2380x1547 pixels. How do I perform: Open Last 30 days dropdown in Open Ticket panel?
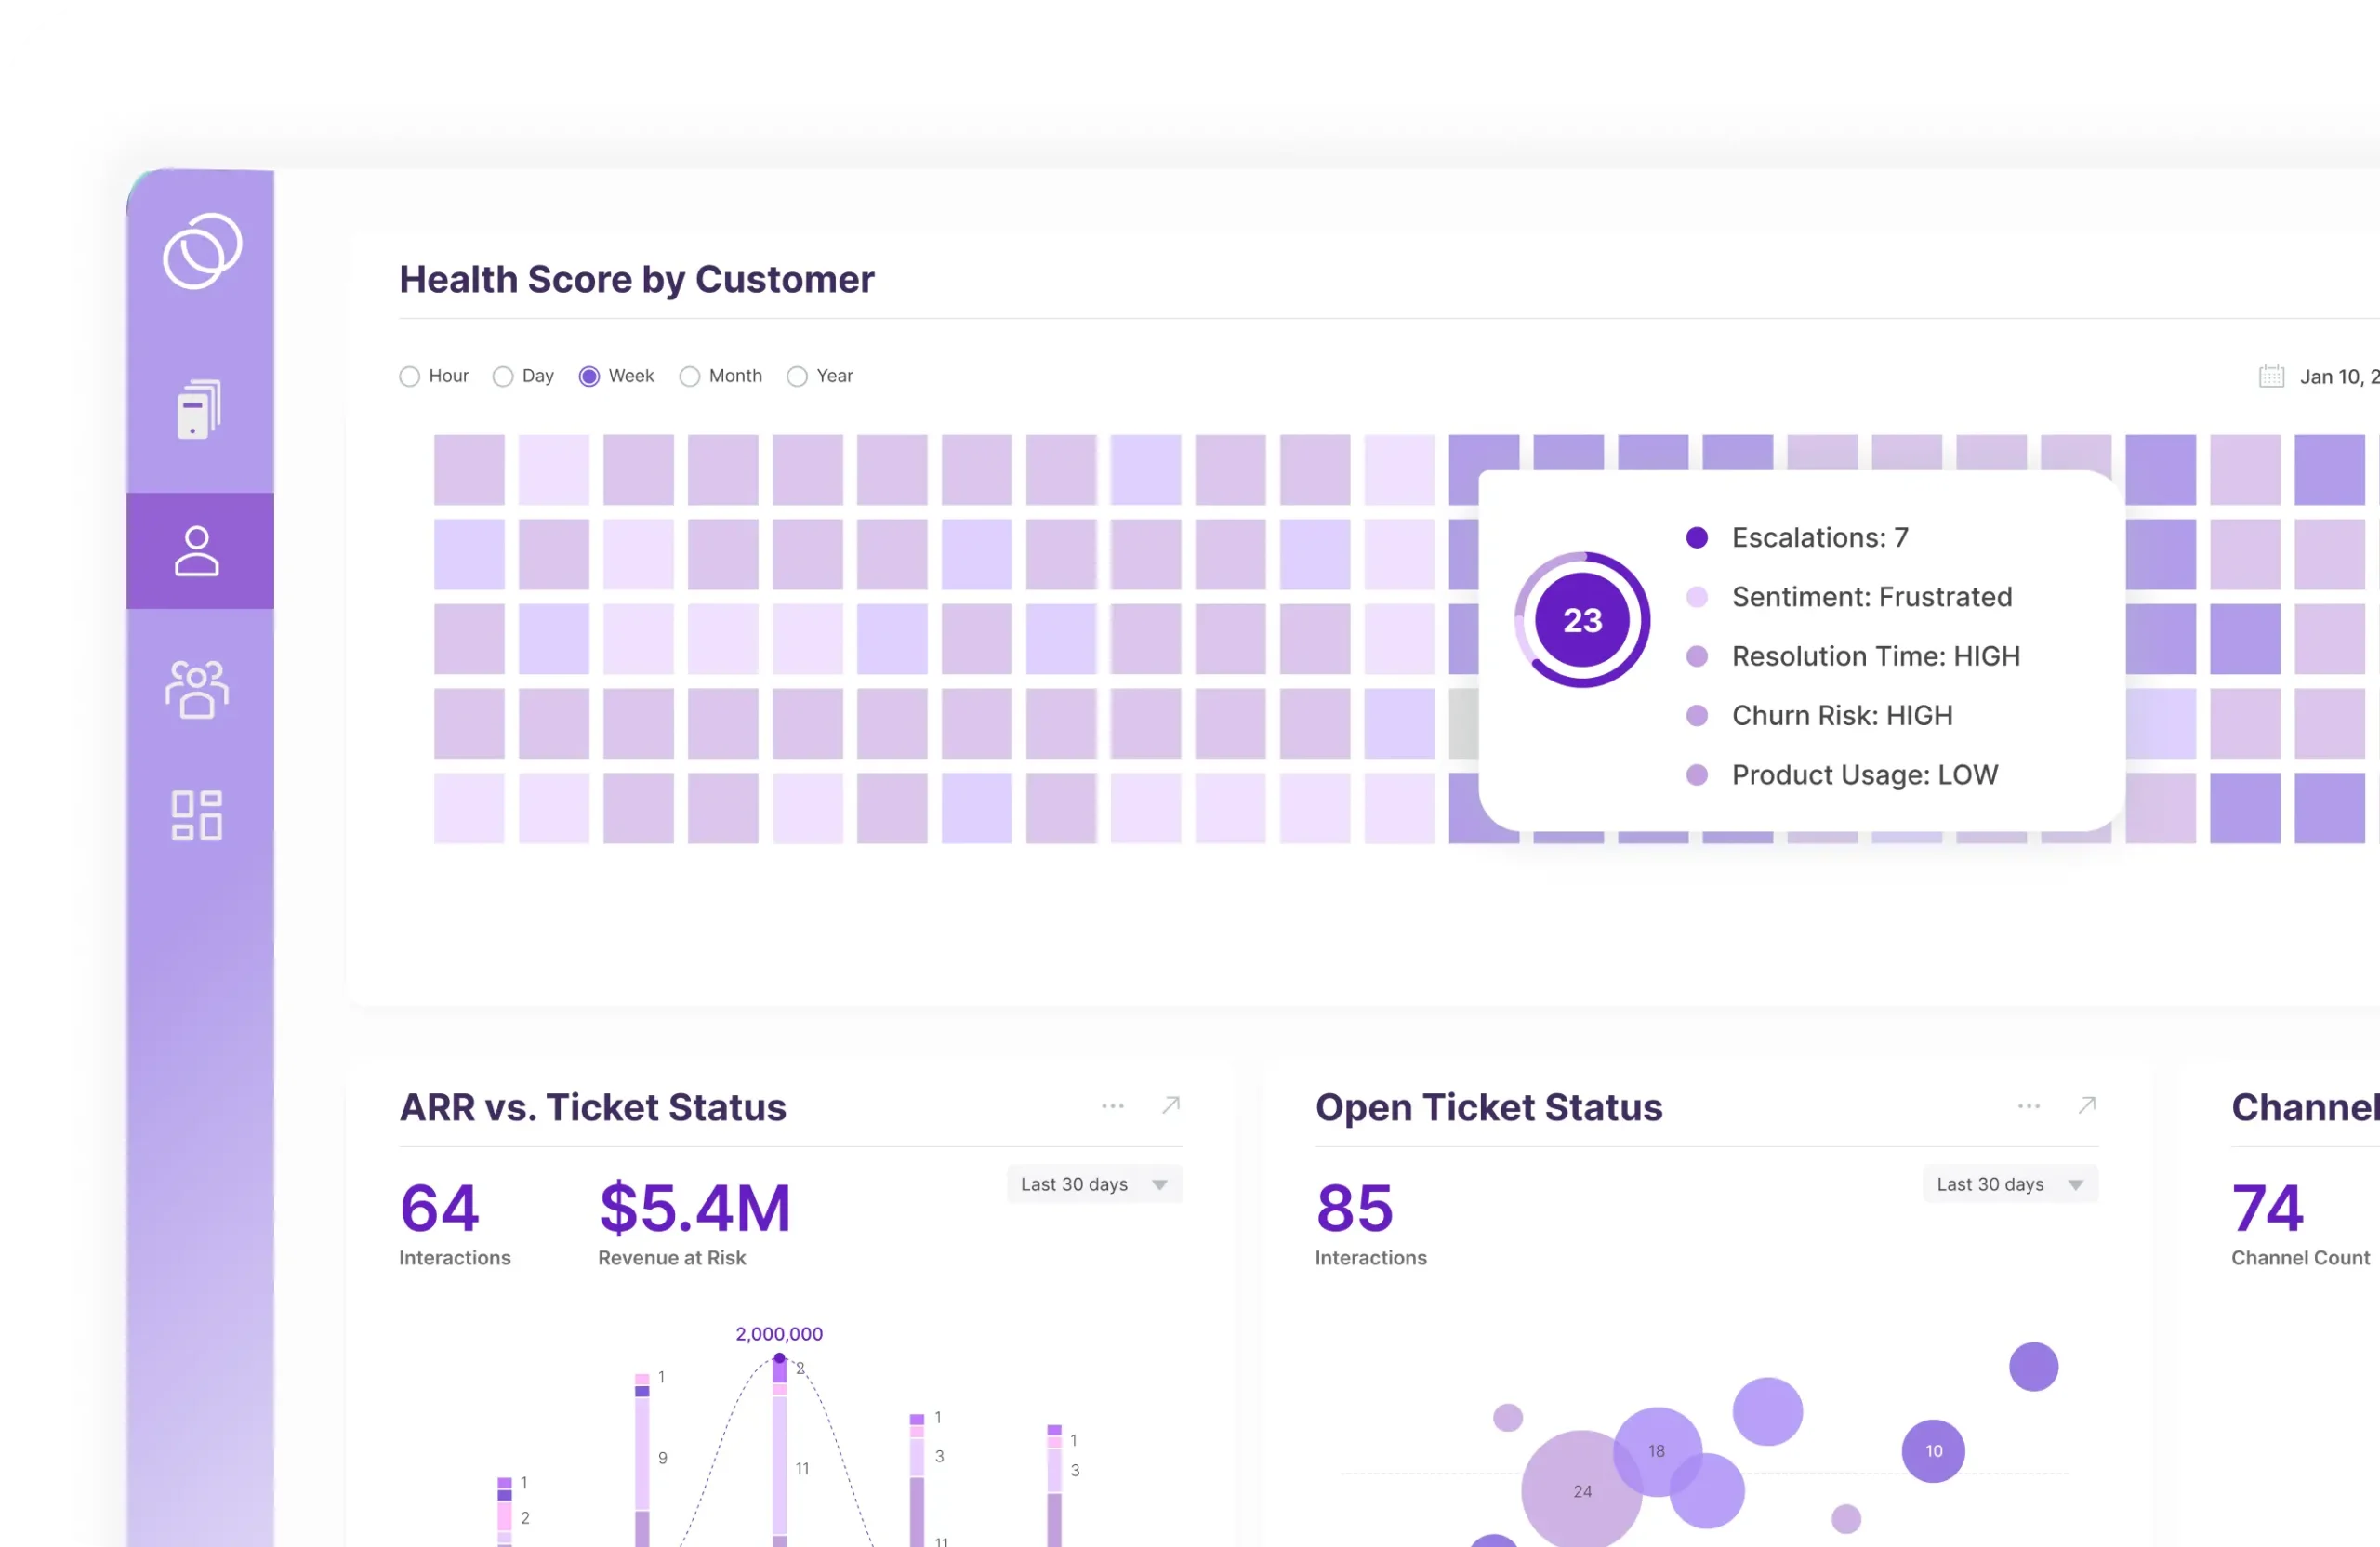pos(2010,1184)
